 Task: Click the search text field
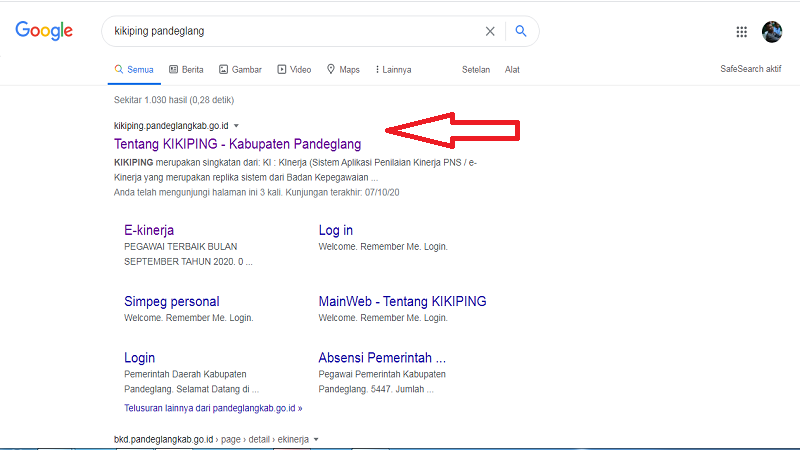click(x=296, y=31)
